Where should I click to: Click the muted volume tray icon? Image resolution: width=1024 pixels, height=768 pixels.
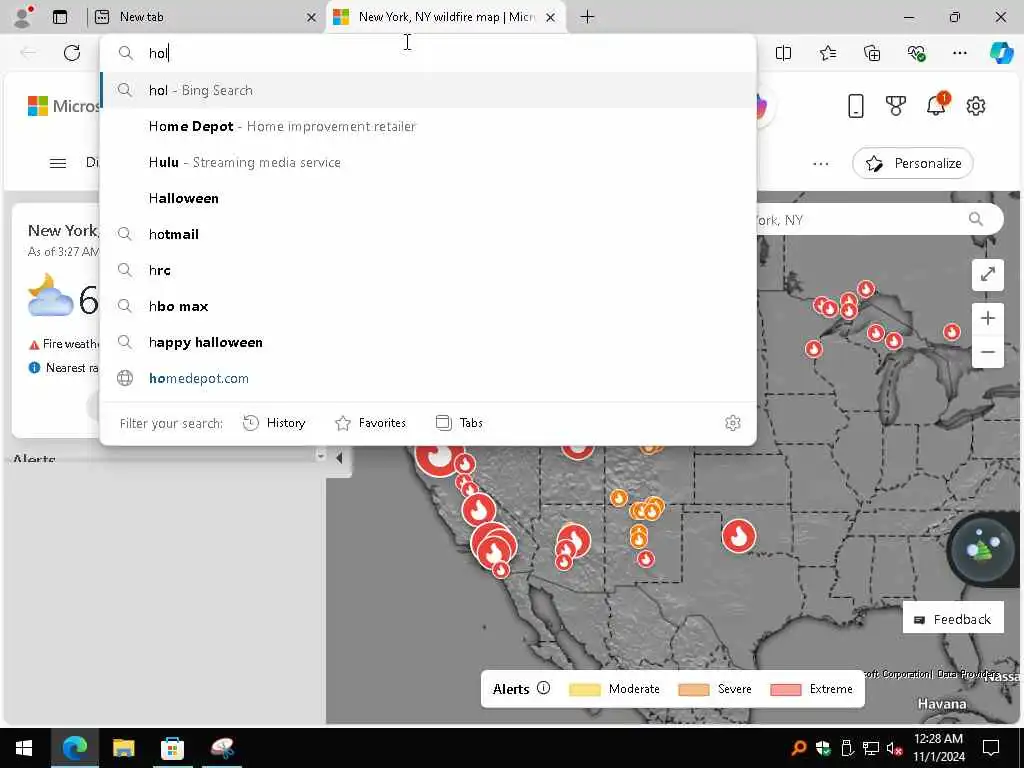click(895, 748)
